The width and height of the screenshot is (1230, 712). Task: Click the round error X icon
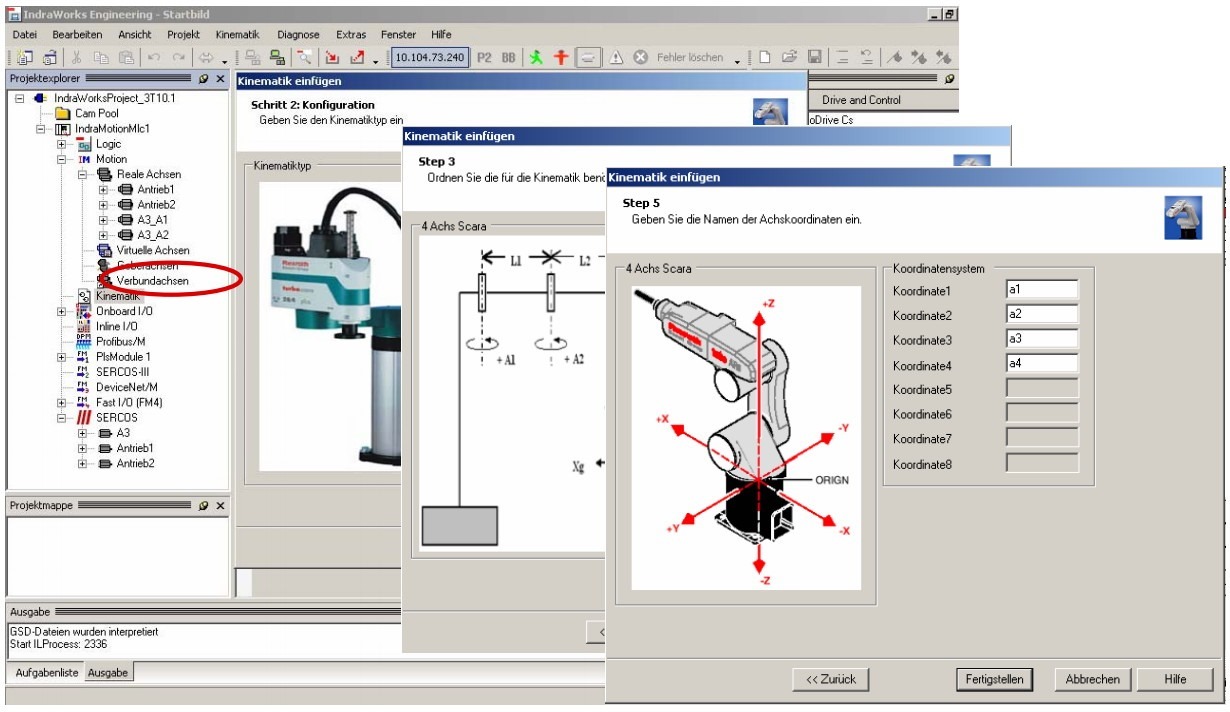pos(641,58)
